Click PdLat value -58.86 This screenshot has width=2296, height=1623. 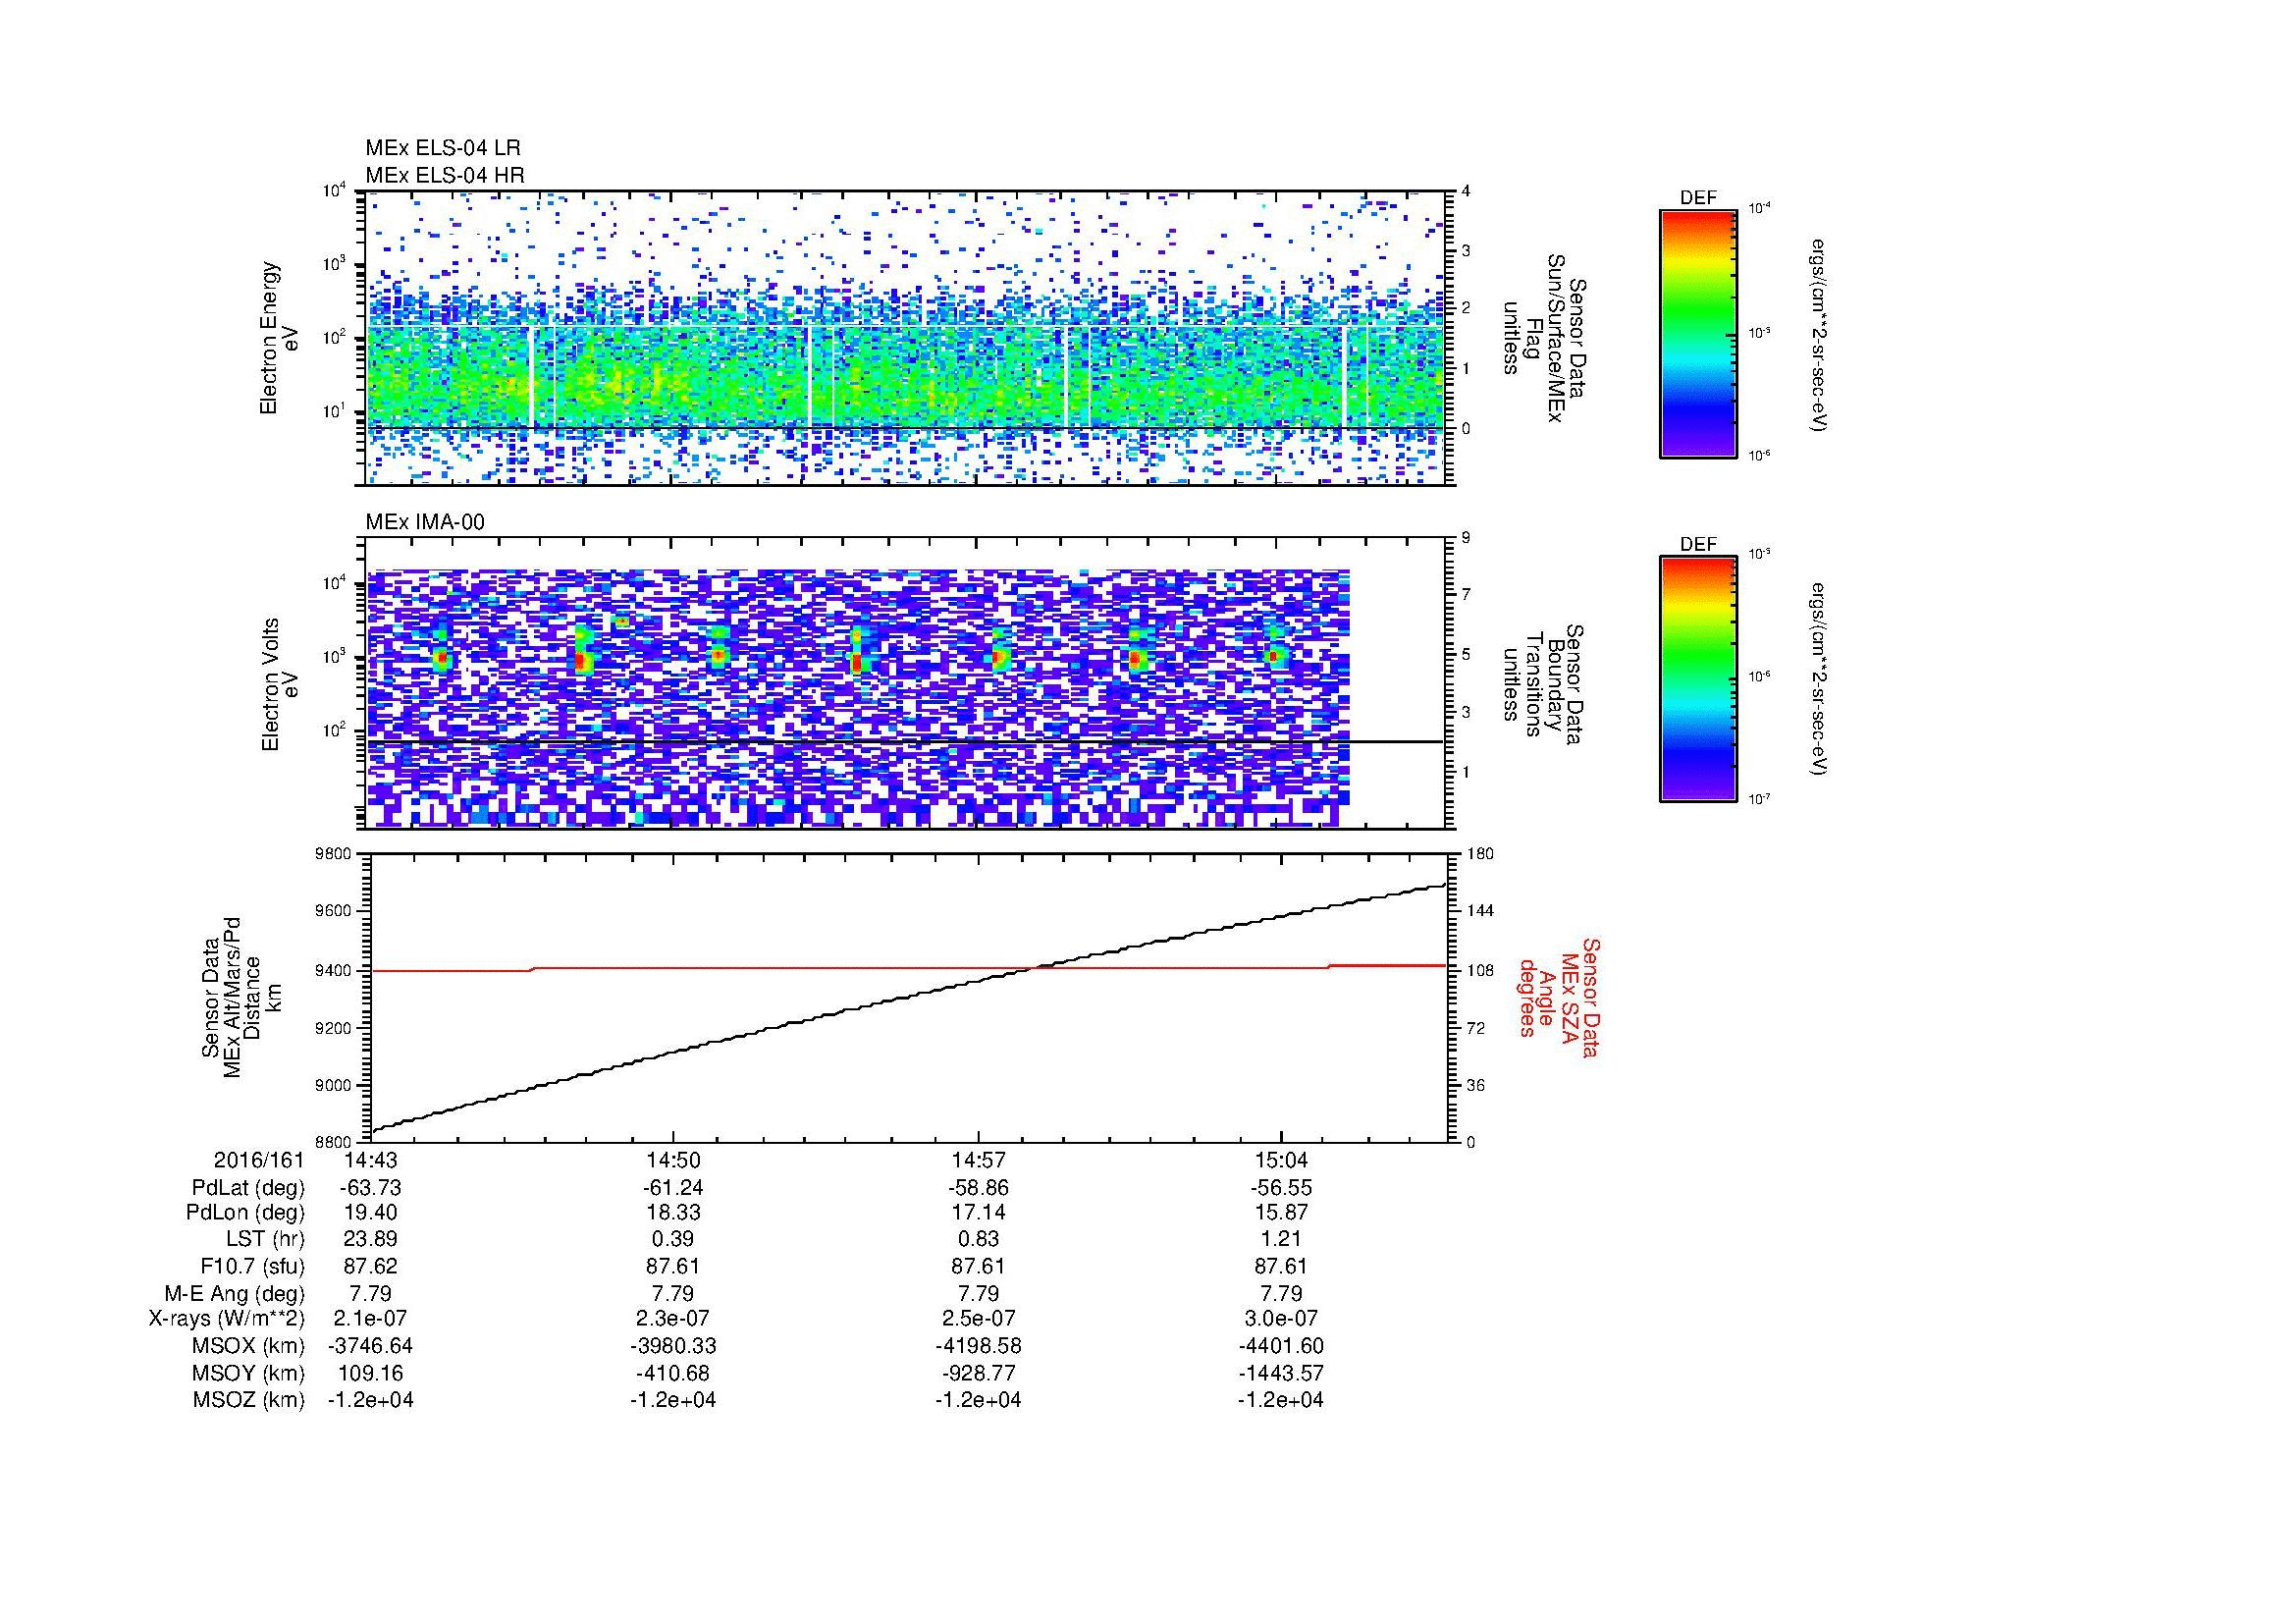[978, 1188]
